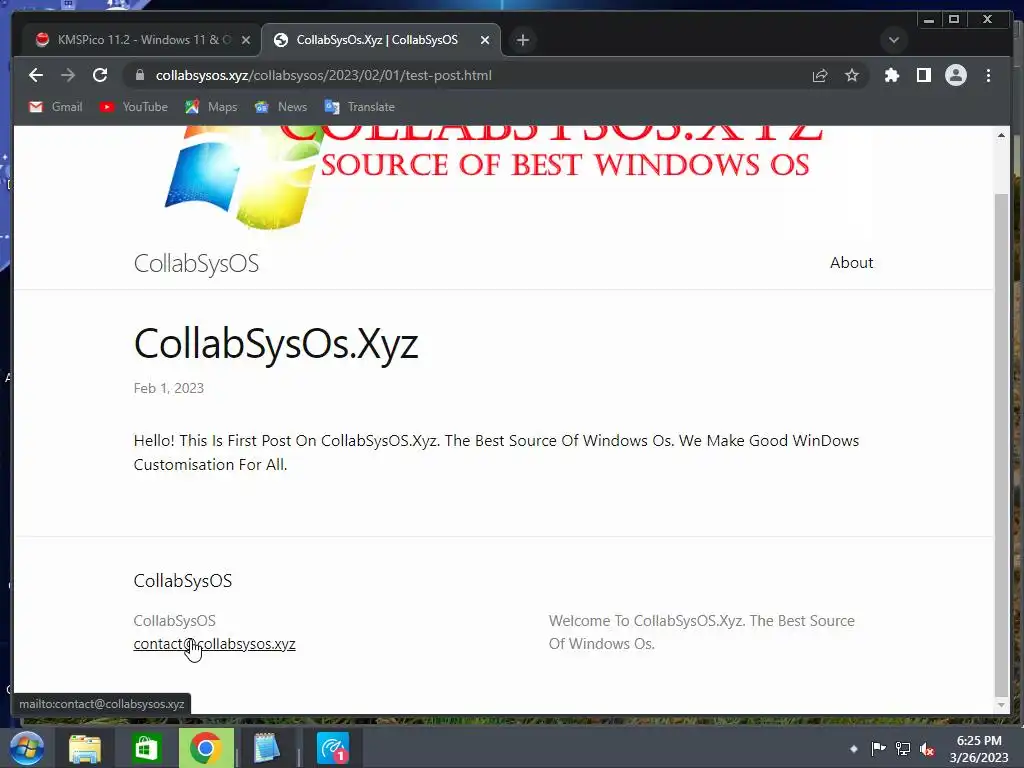Viewport: 1024px width, 768px height.
Task: Open a new tab with plus button
Action: click(x=522, y=40)
